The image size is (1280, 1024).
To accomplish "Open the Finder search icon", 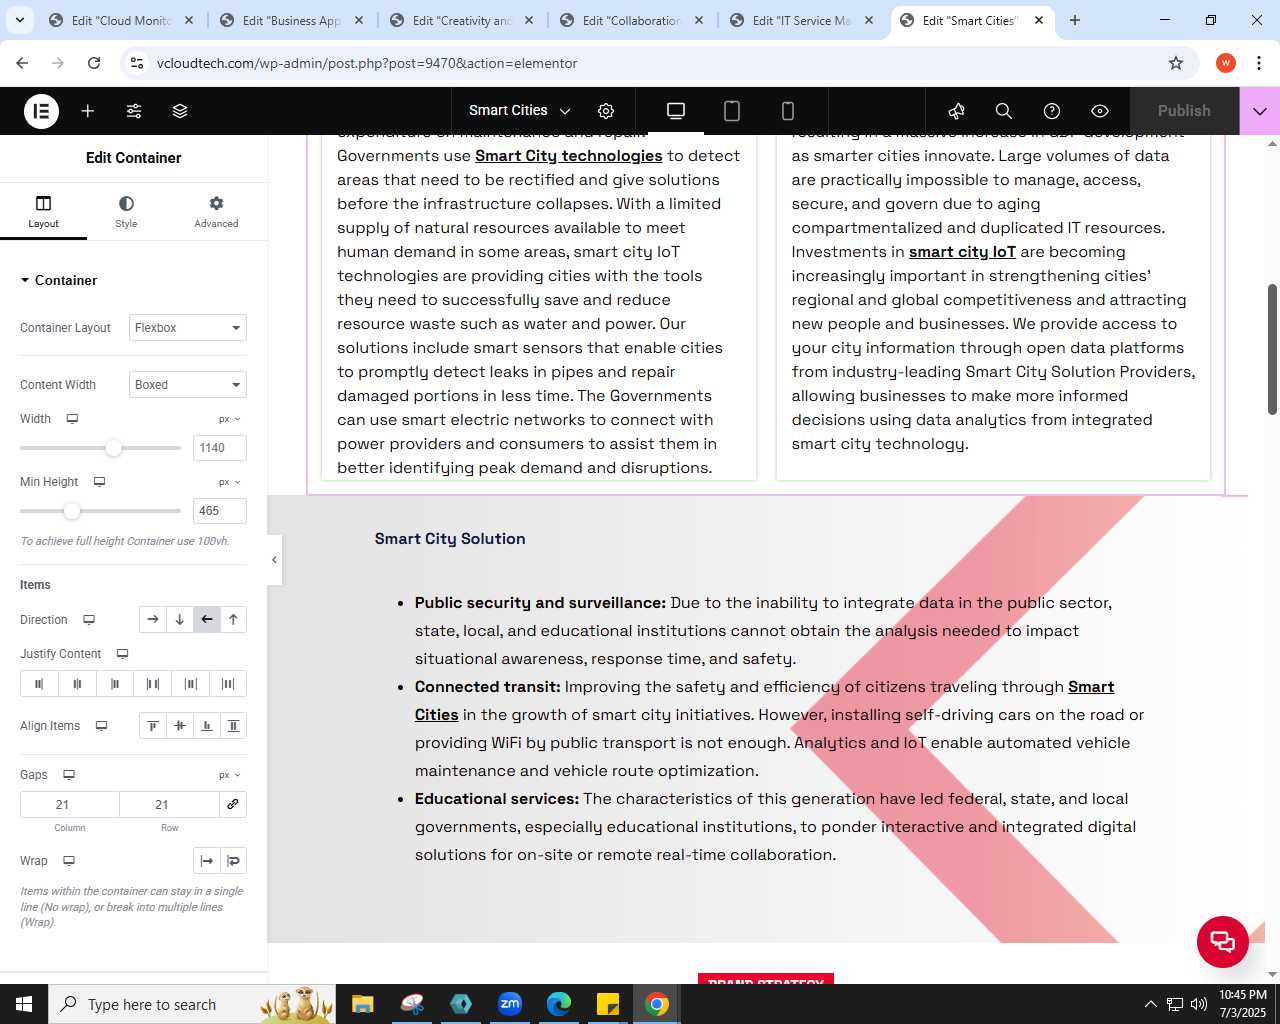I will coord(1004,111).
